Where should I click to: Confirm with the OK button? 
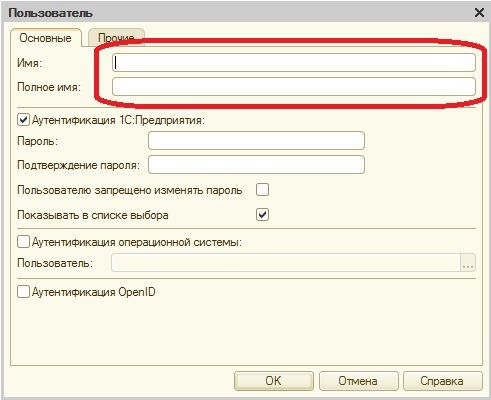point(274,381)
